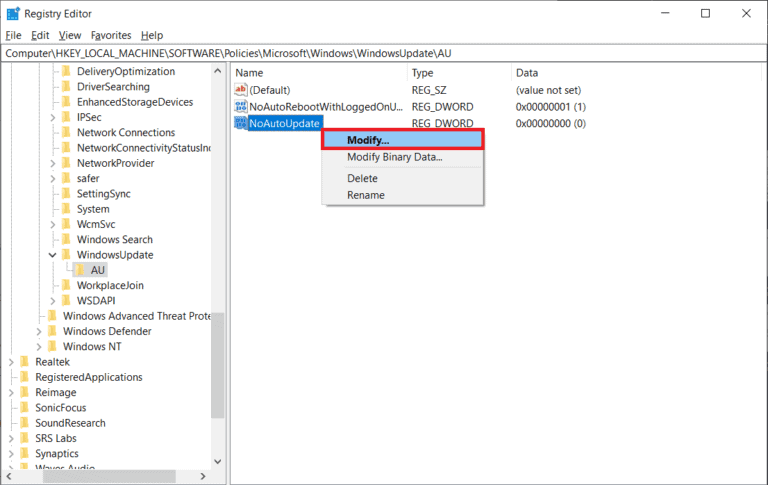Select the NetworkConnectivityStatusIndicator key
Viewport: 768px width, 485px height.
tap(144, 148)
